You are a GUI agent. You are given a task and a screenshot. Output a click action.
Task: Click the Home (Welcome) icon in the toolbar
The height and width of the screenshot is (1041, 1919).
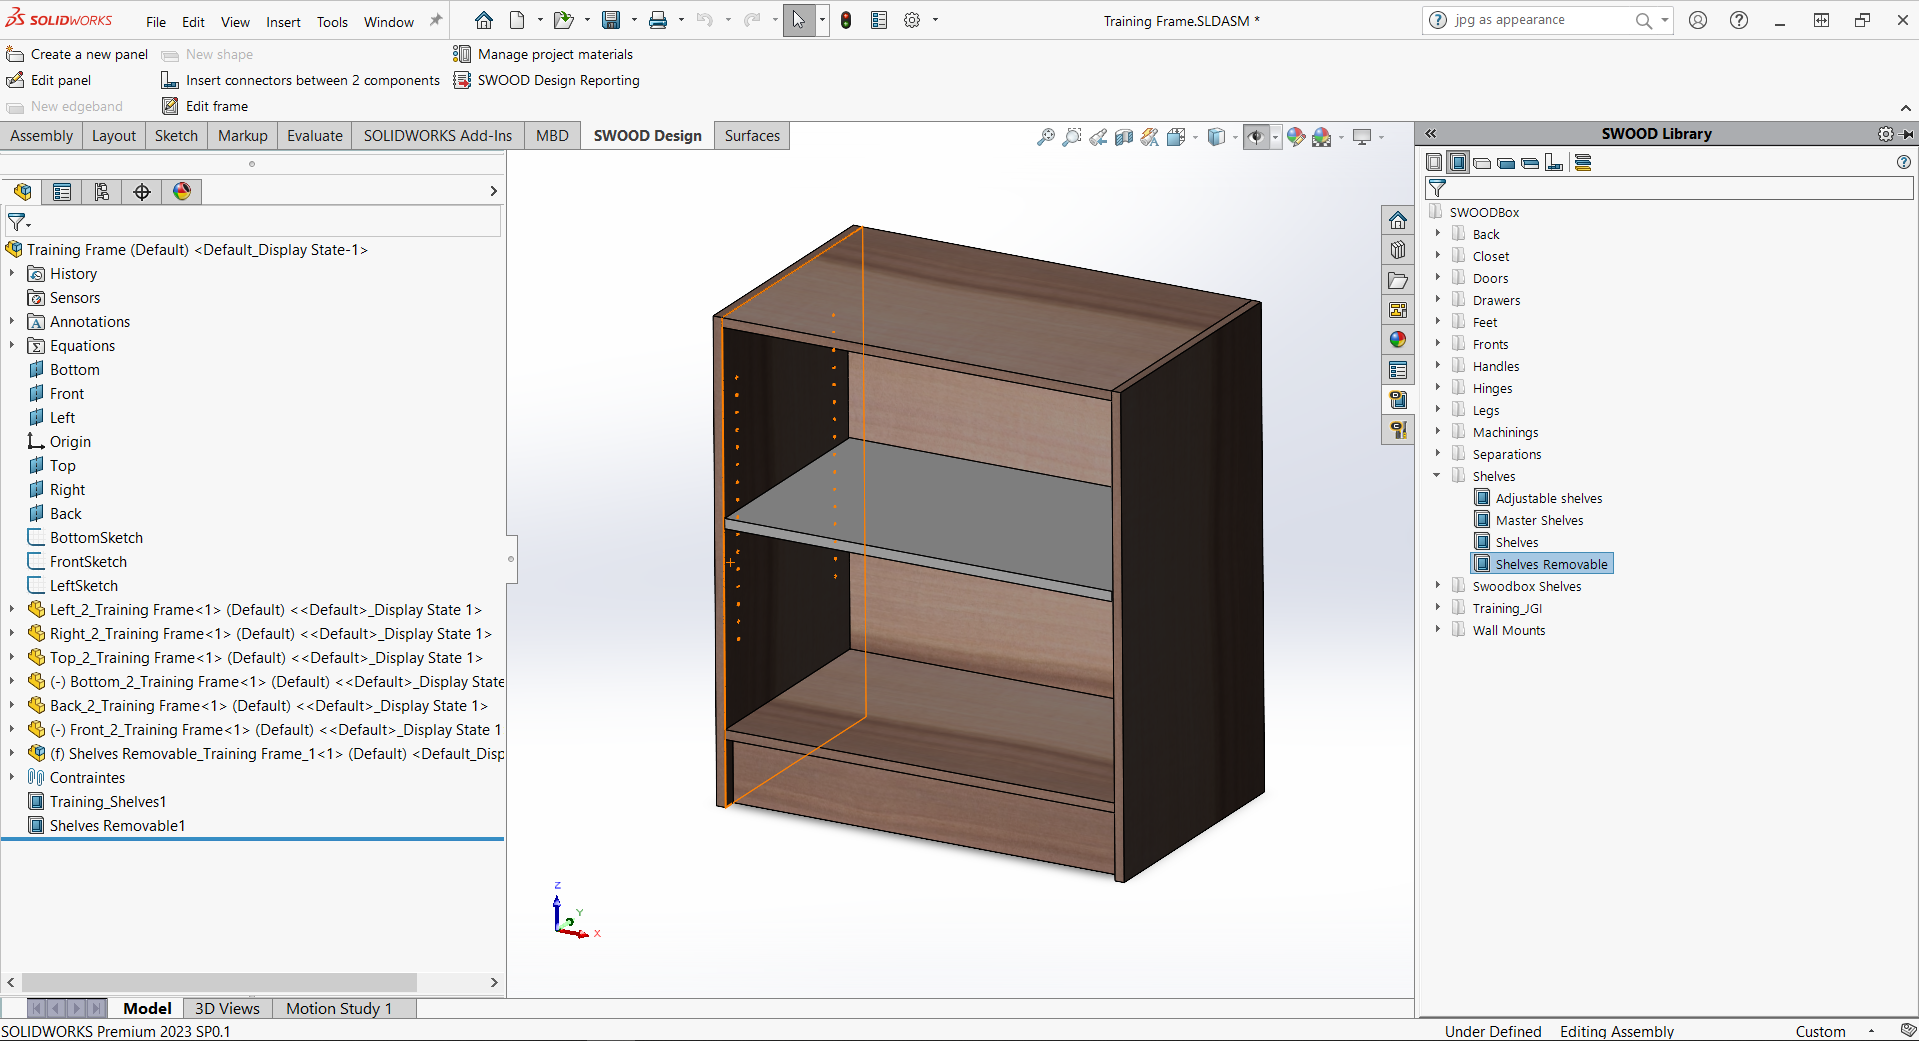tap(484, 20)
